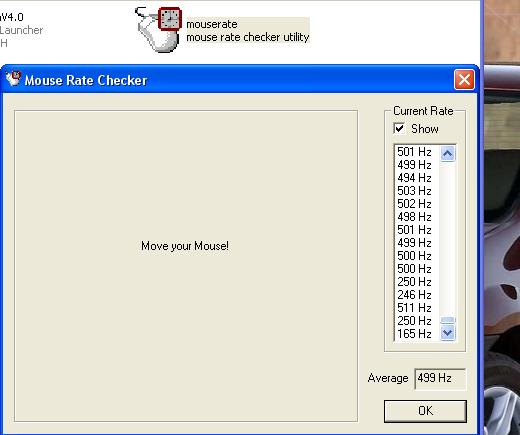
Task: Click the mouserate mouse-and-clock icon
Action: [159, 29]
